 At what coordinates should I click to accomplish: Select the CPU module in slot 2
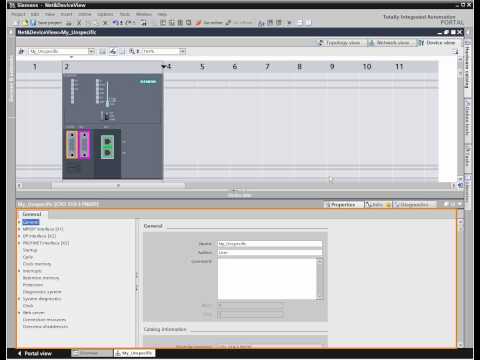(x=113, y=126)
